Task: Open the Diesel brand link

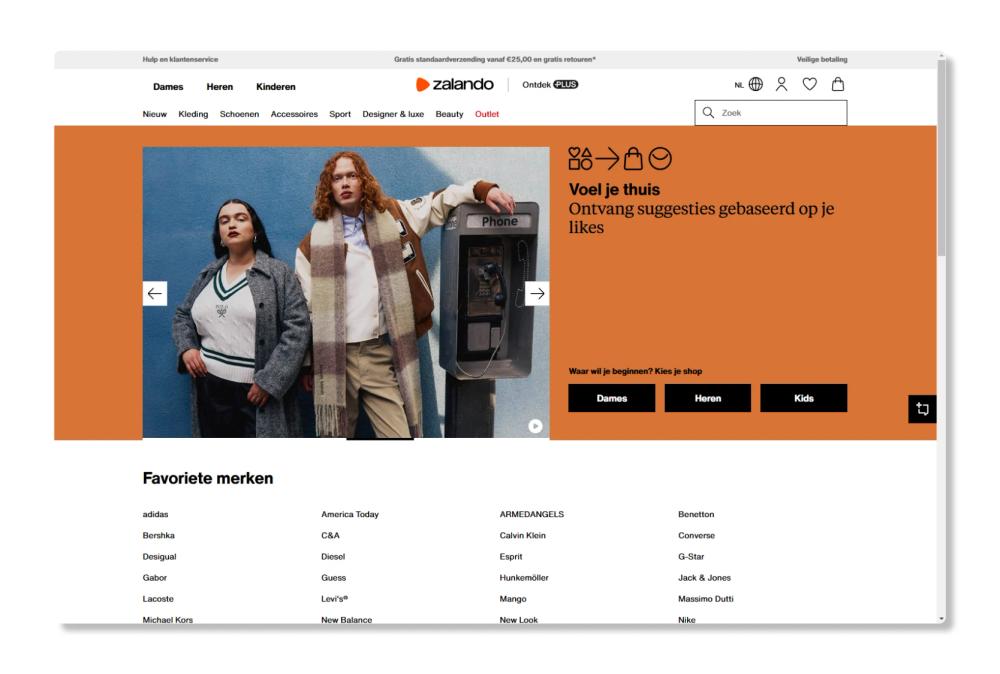Action: coord(333,557)
